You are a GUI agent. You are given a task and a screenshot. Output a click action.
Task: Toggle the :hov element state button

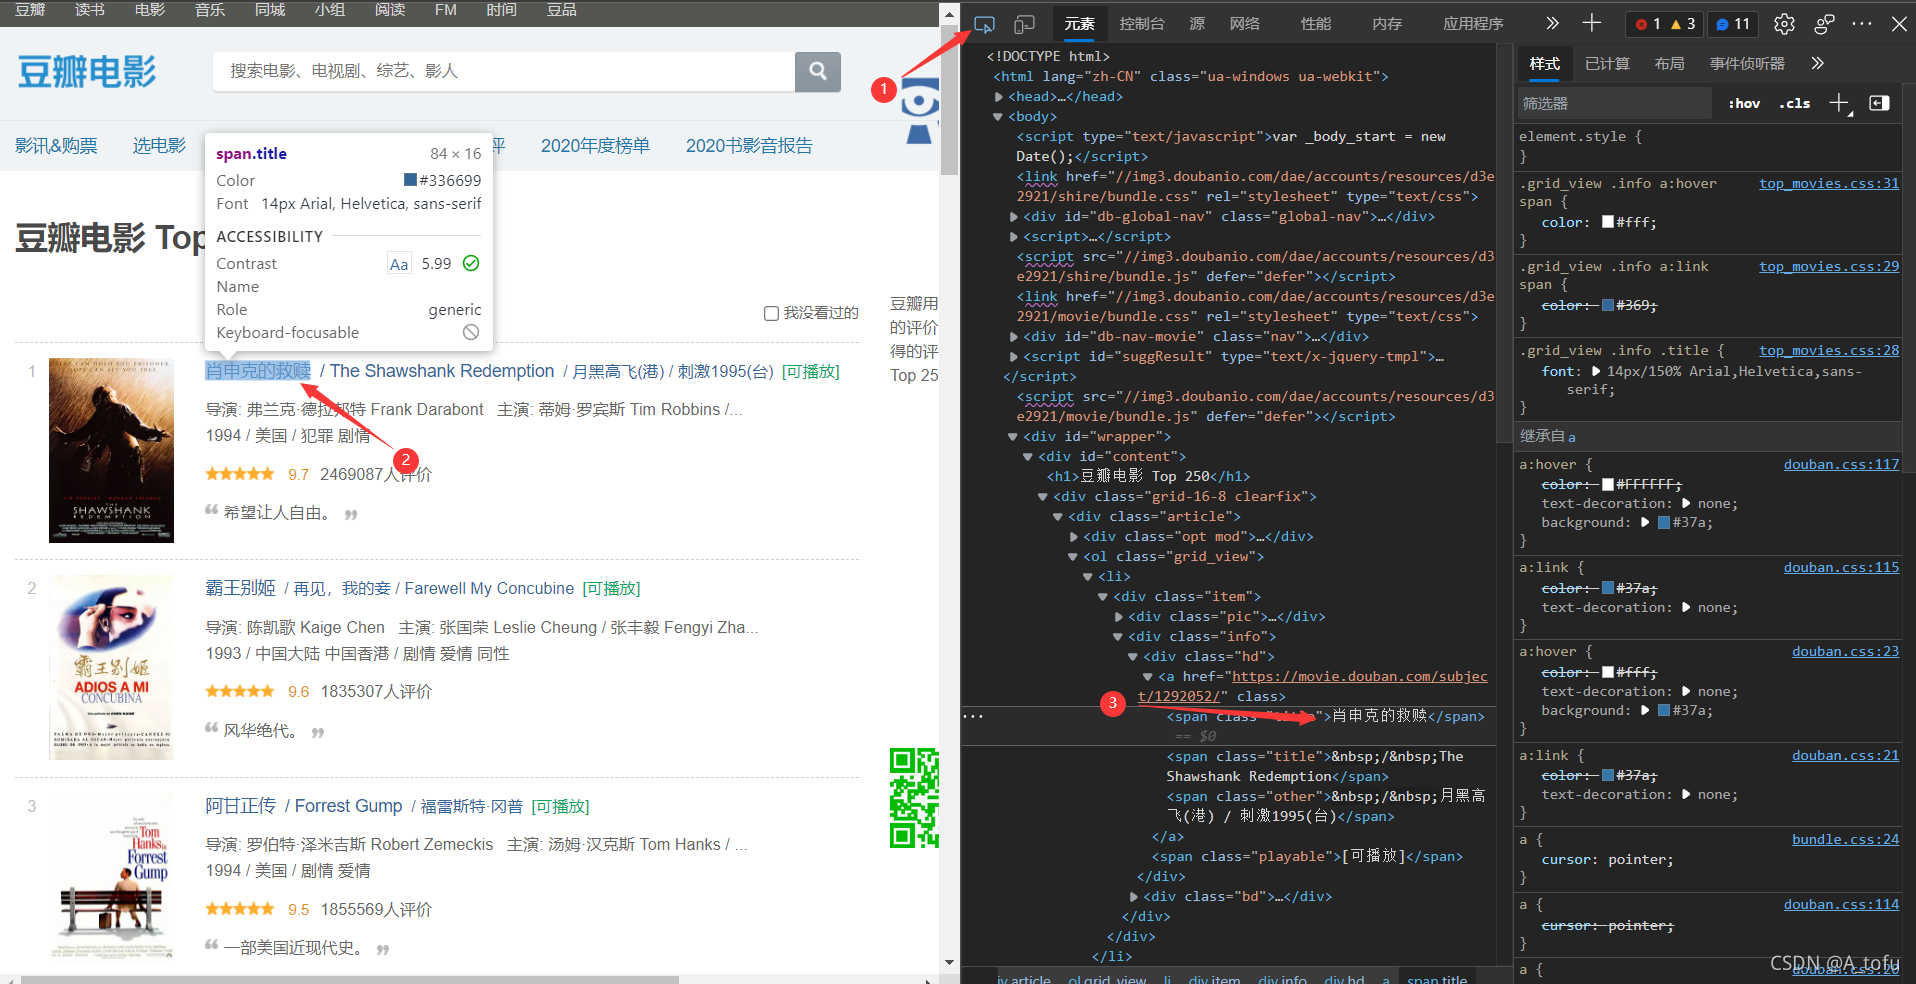[x=1744, y=103]
